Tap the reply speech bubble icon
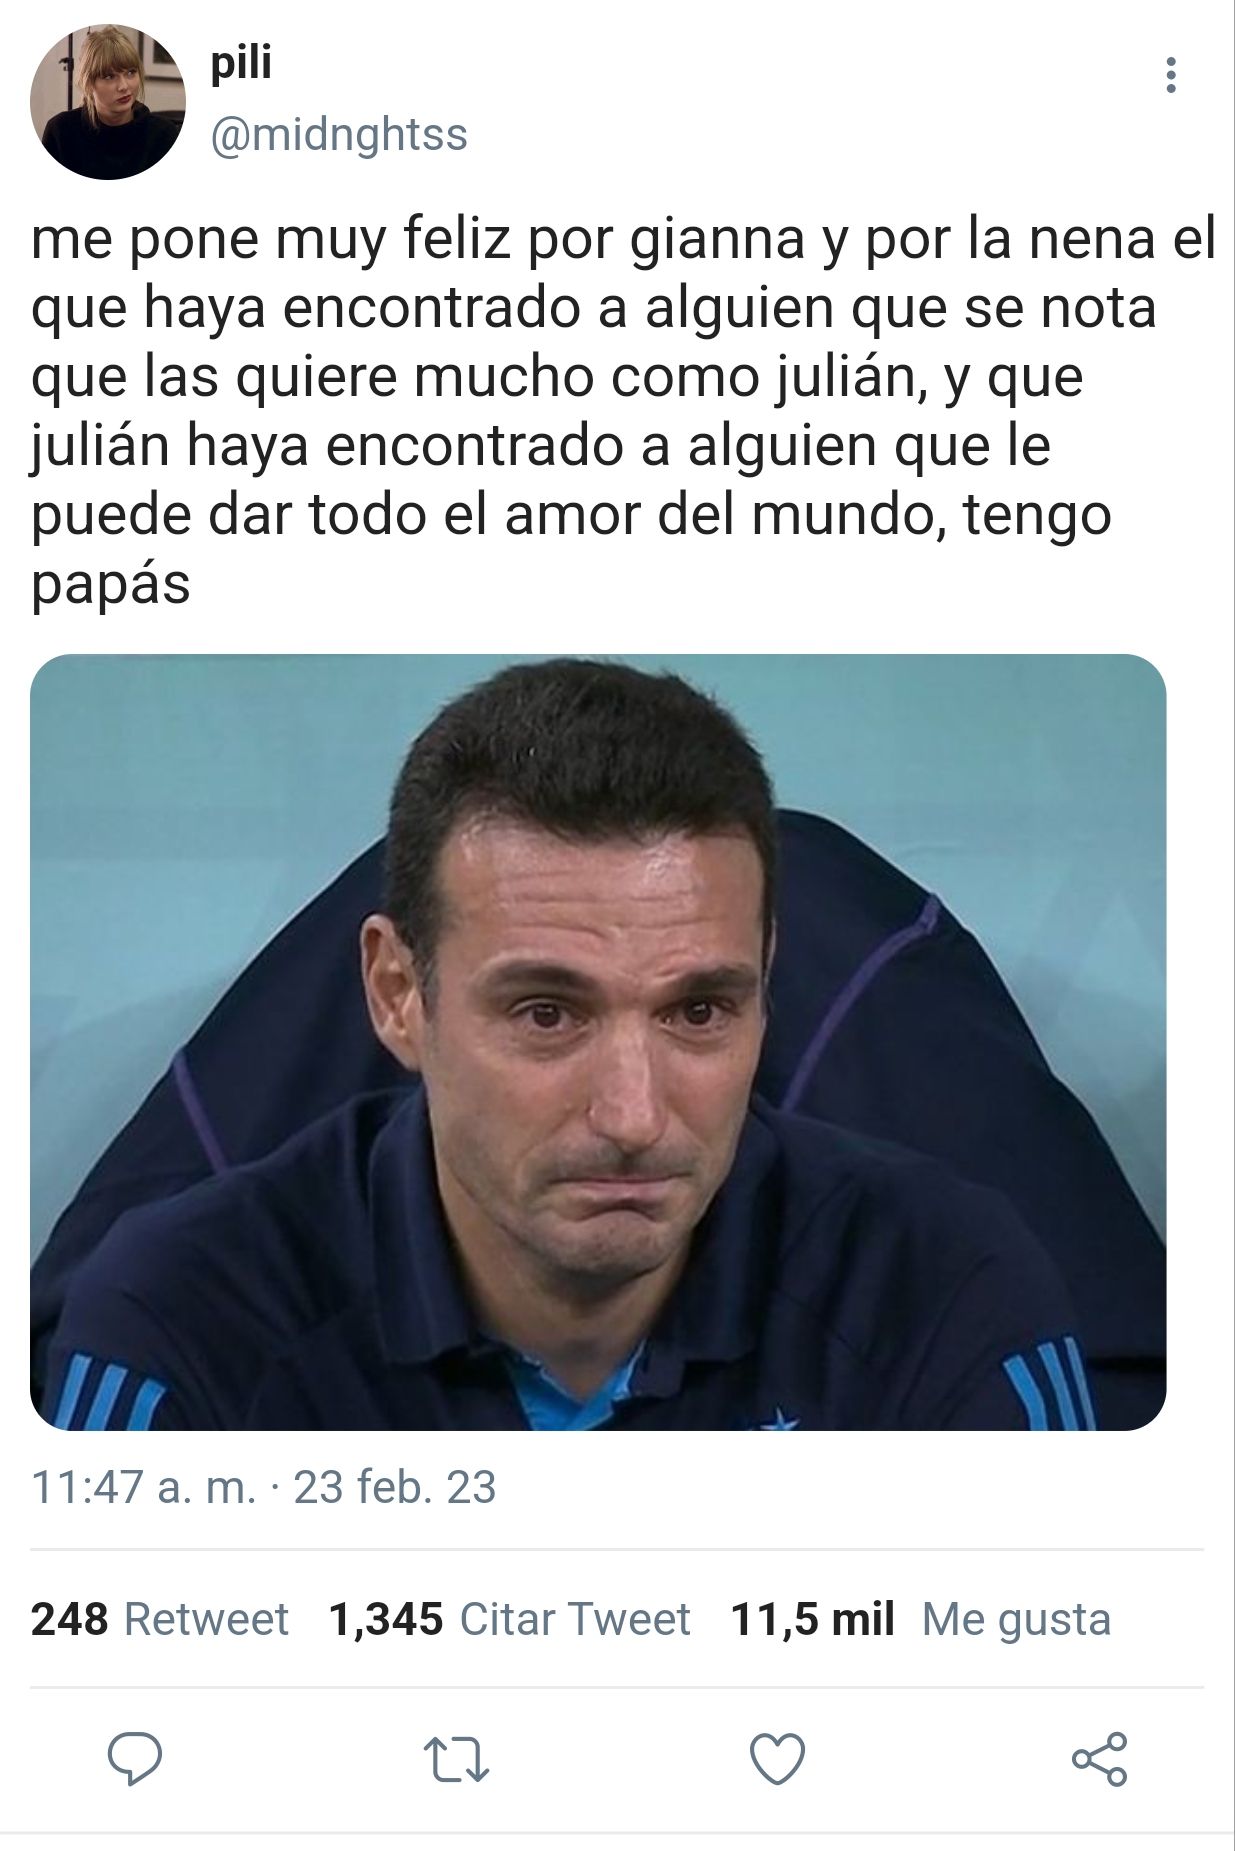 pos(135,1759)
